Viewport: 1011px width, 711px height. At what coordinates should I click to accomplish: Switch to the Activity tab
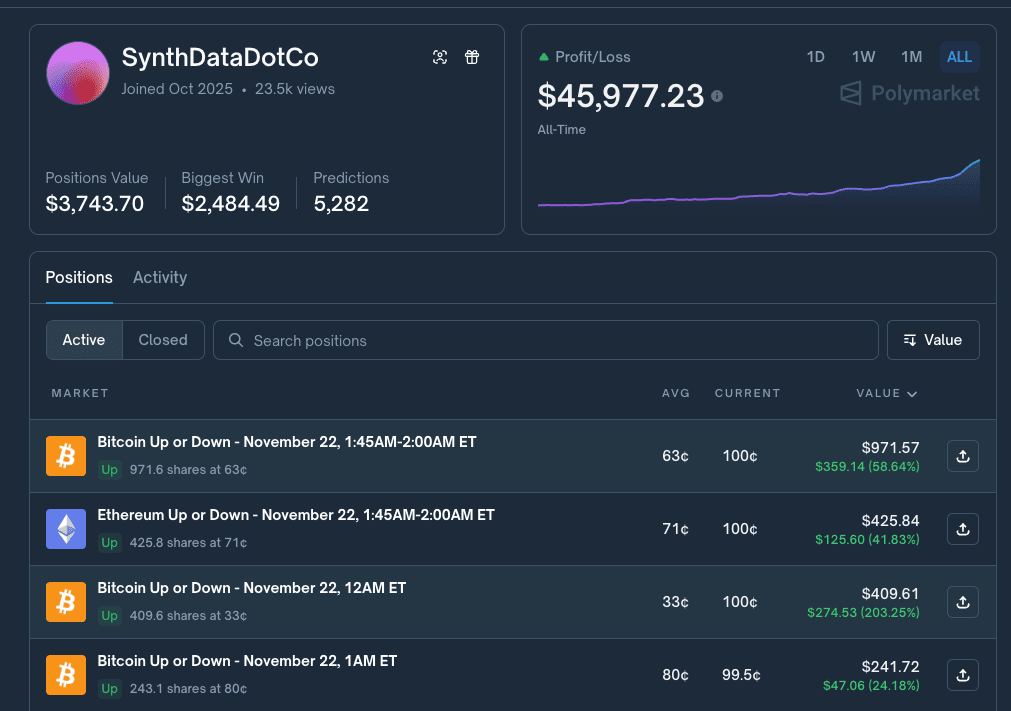[160, 277]
